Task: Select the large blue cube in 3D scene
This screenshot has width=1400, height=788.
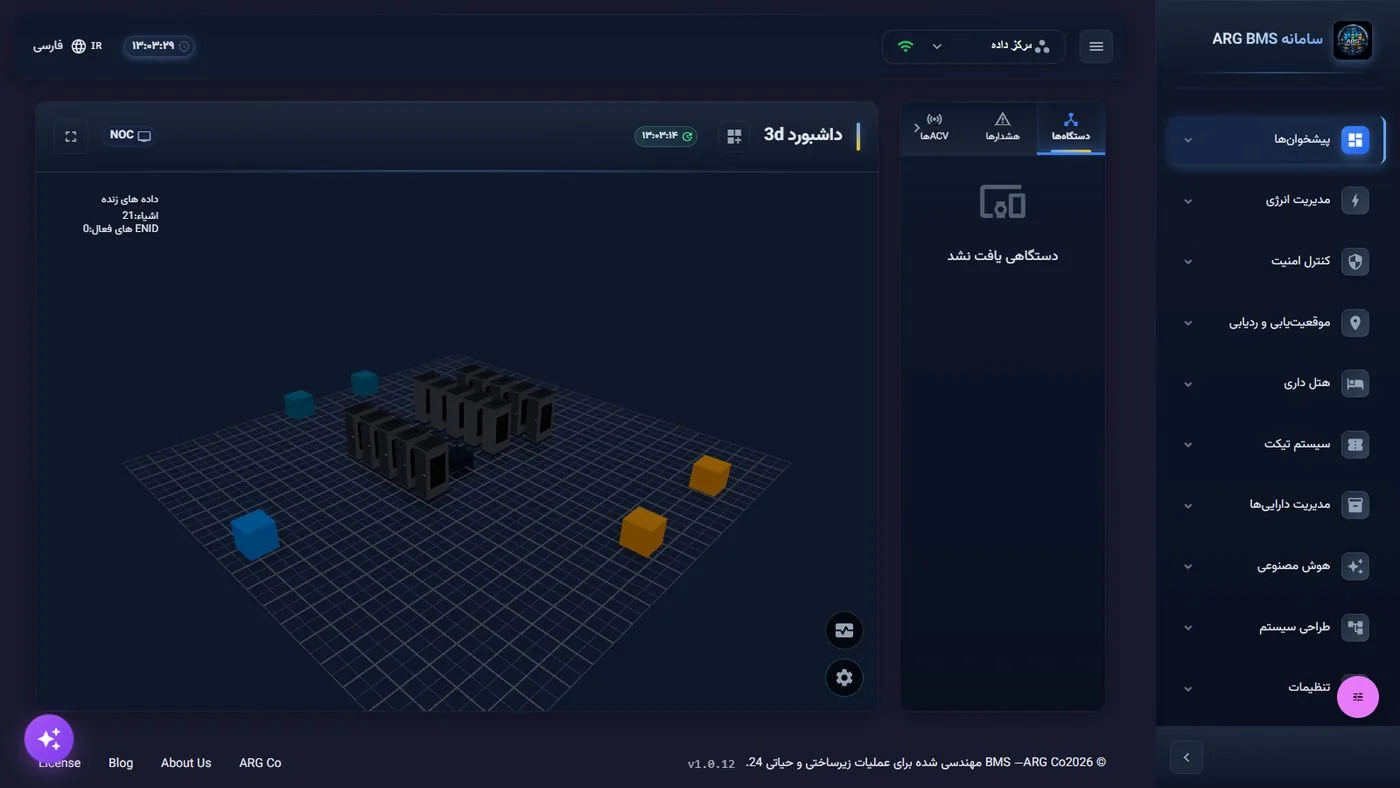Action: tap(255, 534)
